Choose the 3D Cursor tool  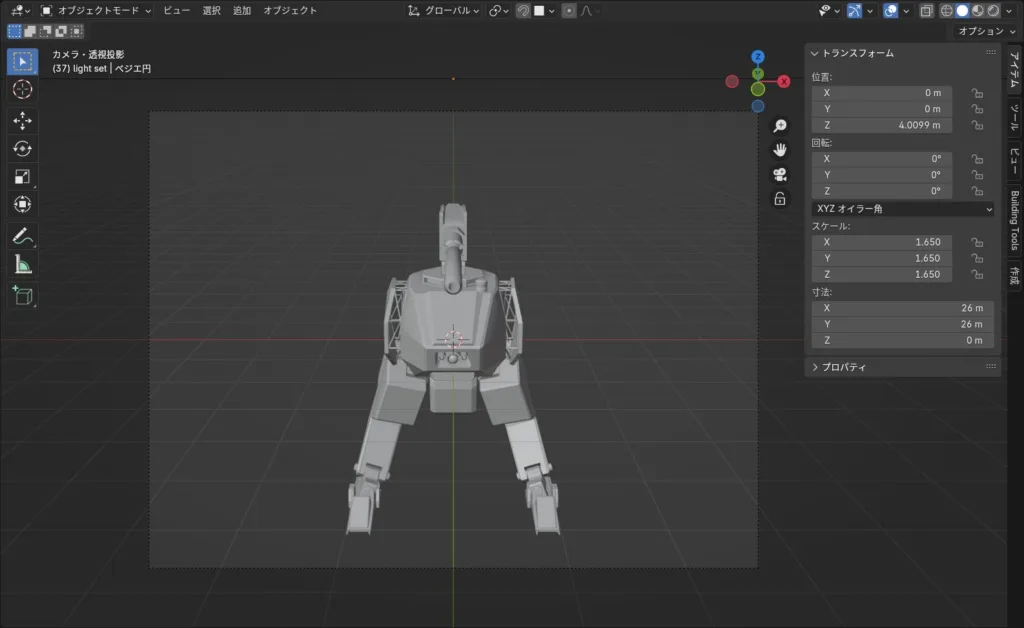tap(22, 90)
